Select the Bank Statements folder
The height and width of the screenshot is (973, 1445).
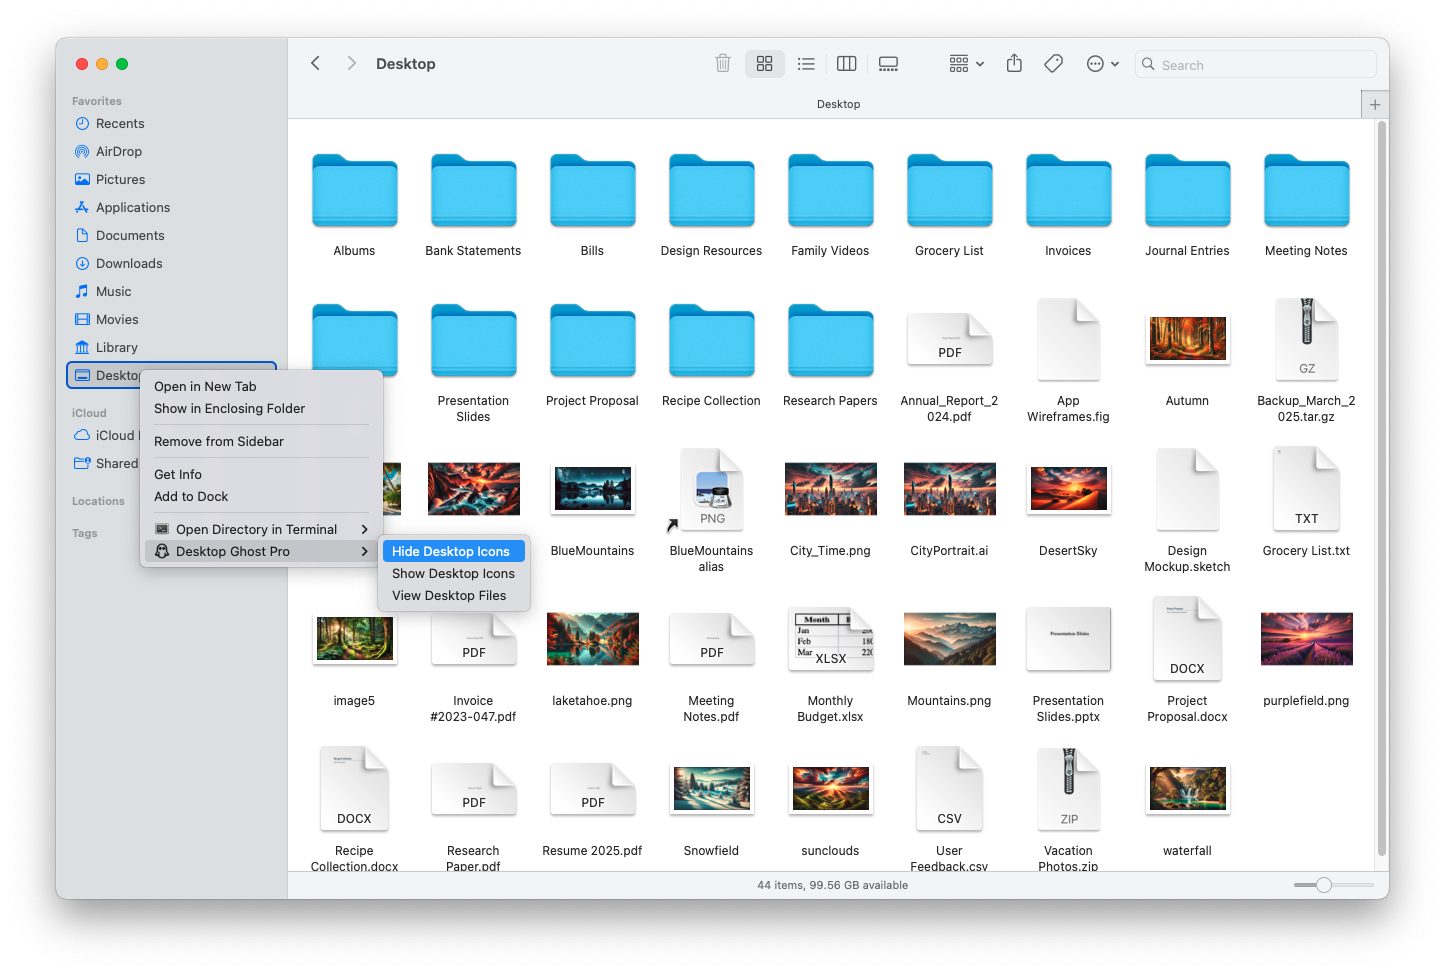pos(473,205)
